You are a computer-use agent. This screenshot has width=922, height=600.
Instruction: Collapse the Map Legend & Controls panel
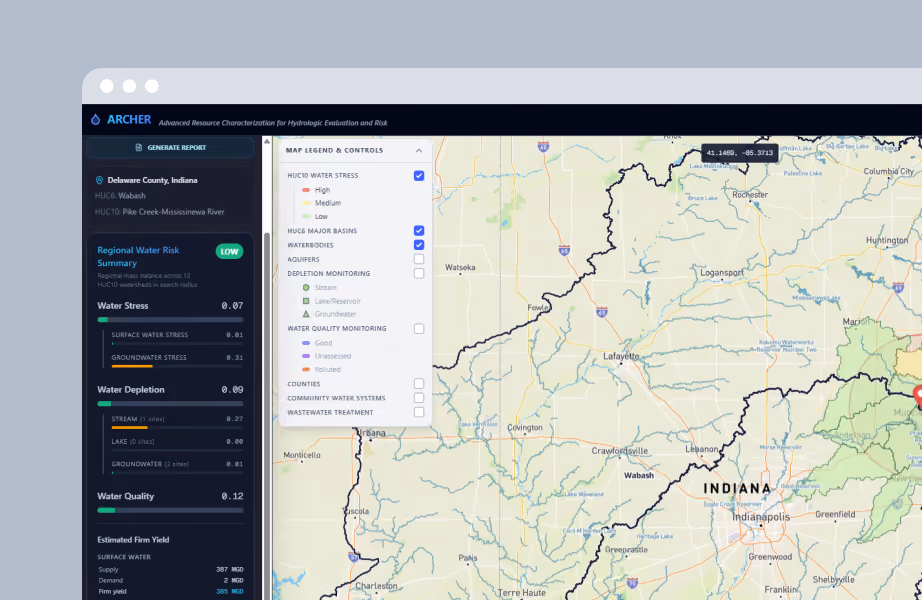pos(419,151)
